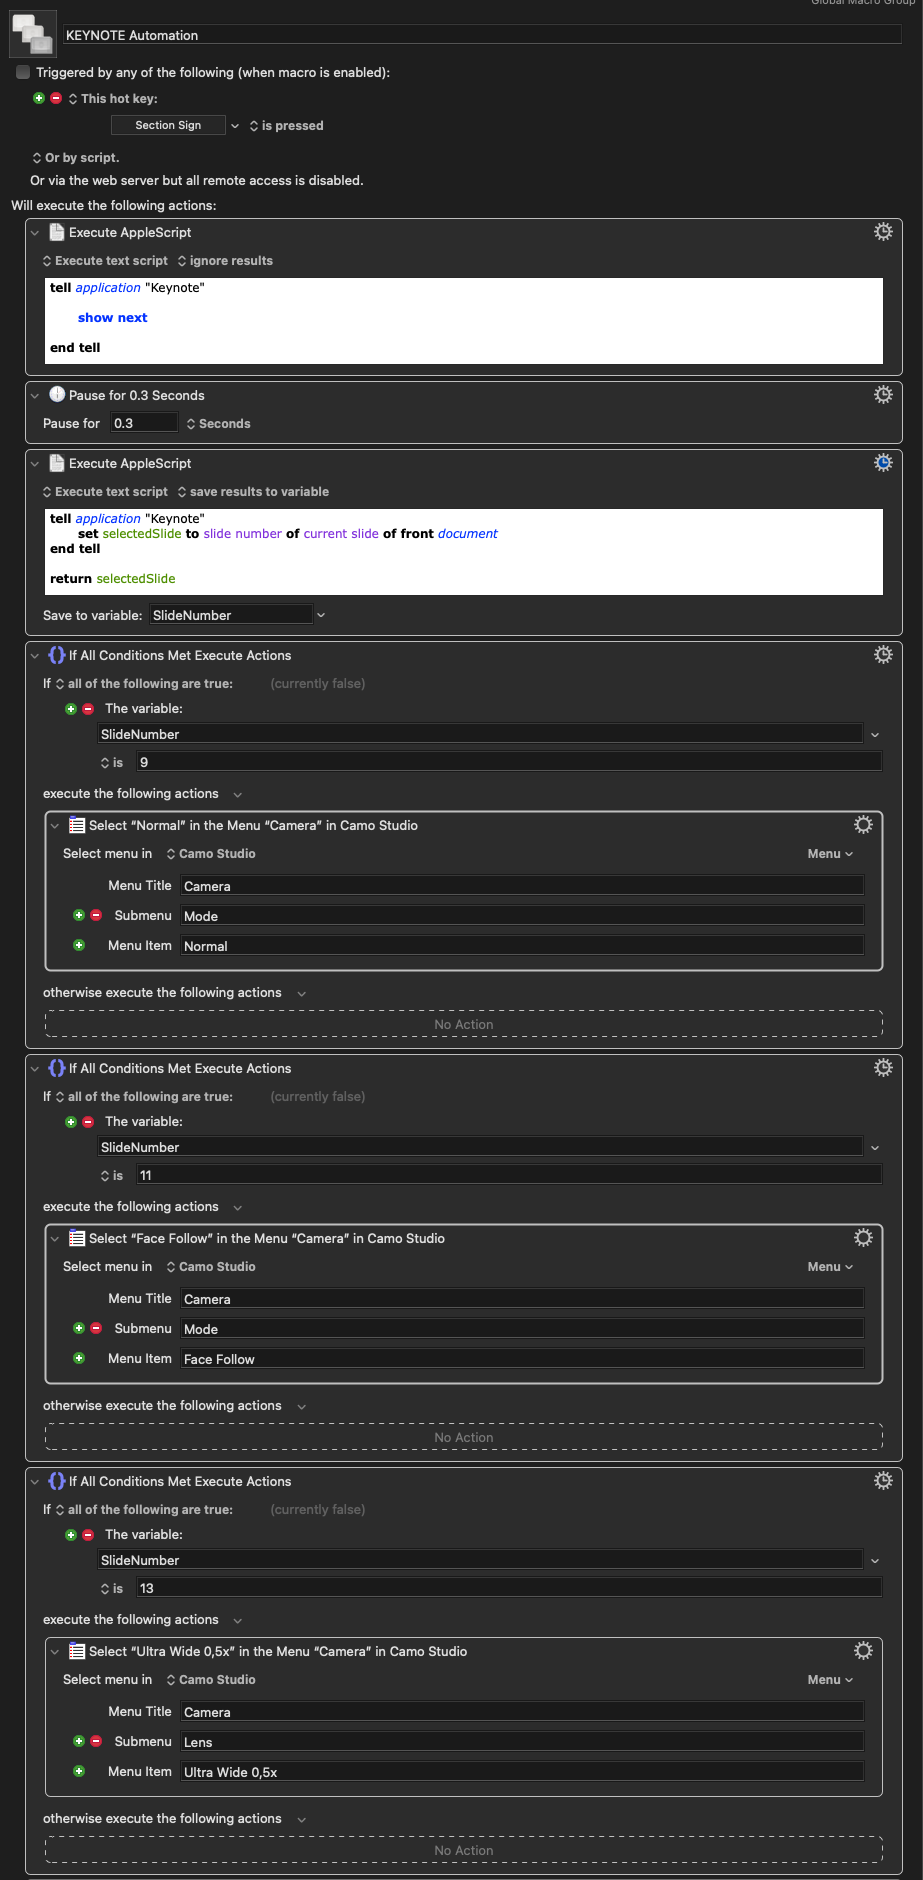Remove Mode submenu row in Face Follow action
The image size is (923, 1880).
pos(96,1328)
